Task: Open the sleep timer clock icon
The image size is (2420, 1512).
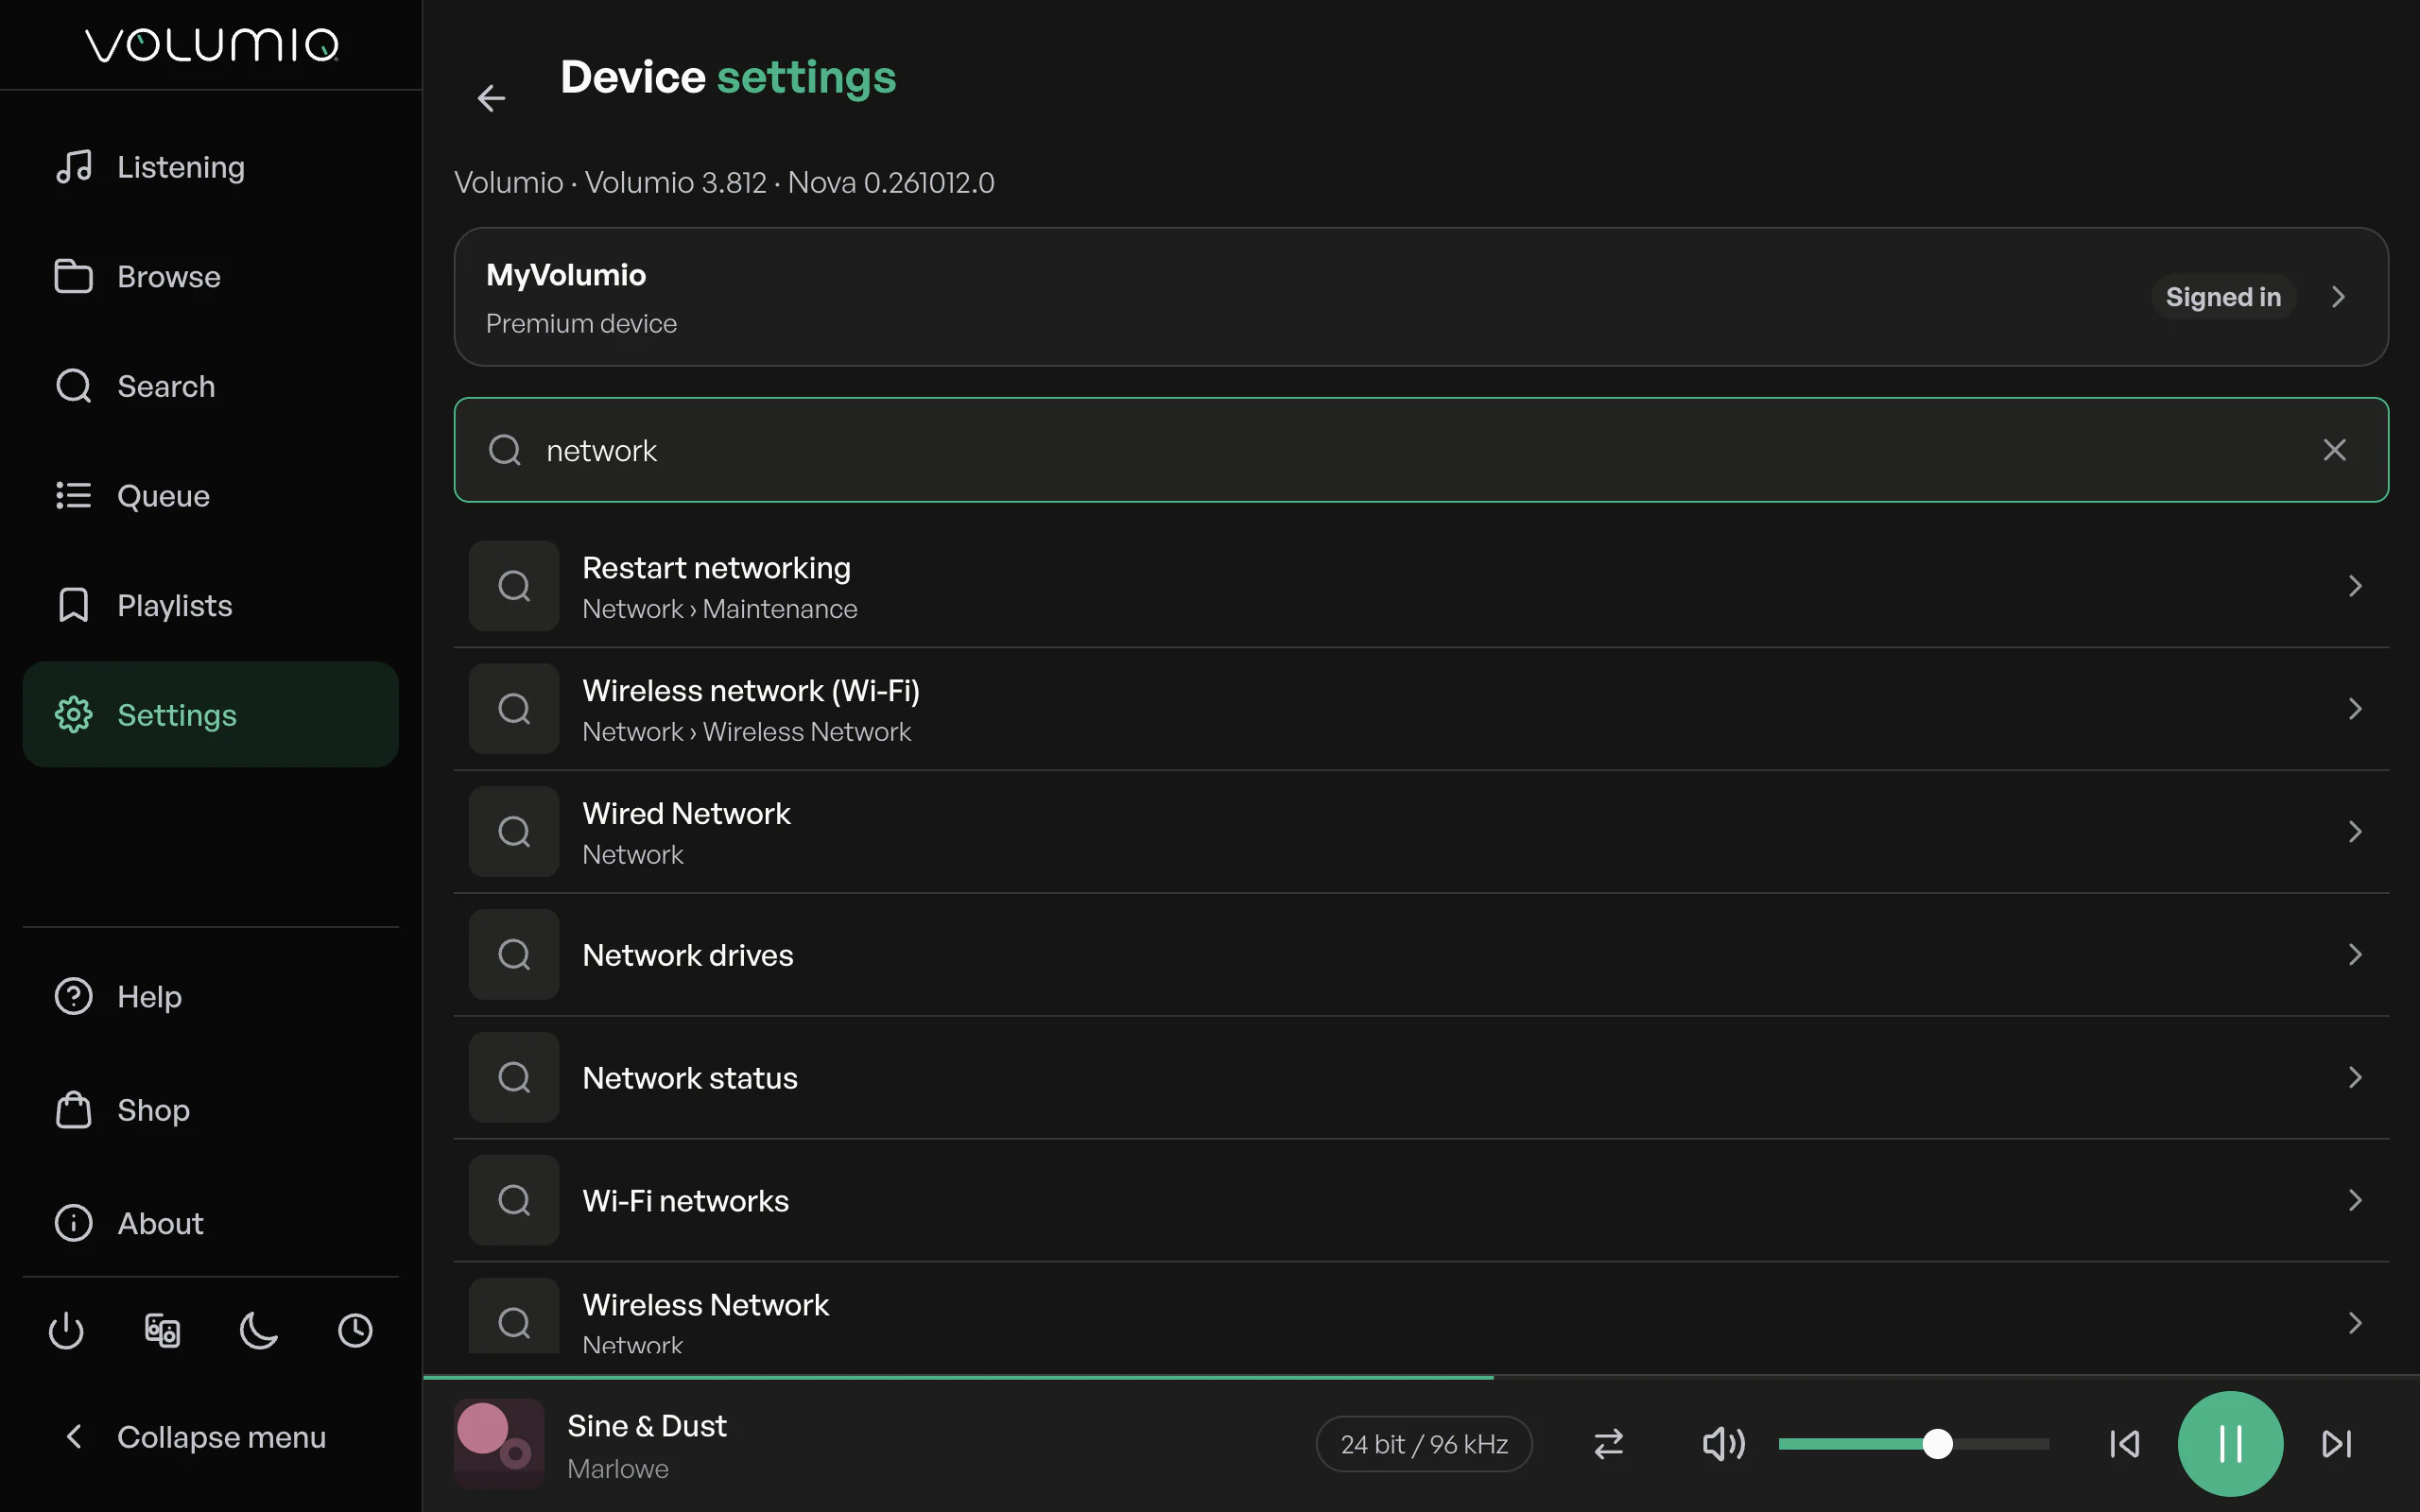Action: tap(355, 1330)
